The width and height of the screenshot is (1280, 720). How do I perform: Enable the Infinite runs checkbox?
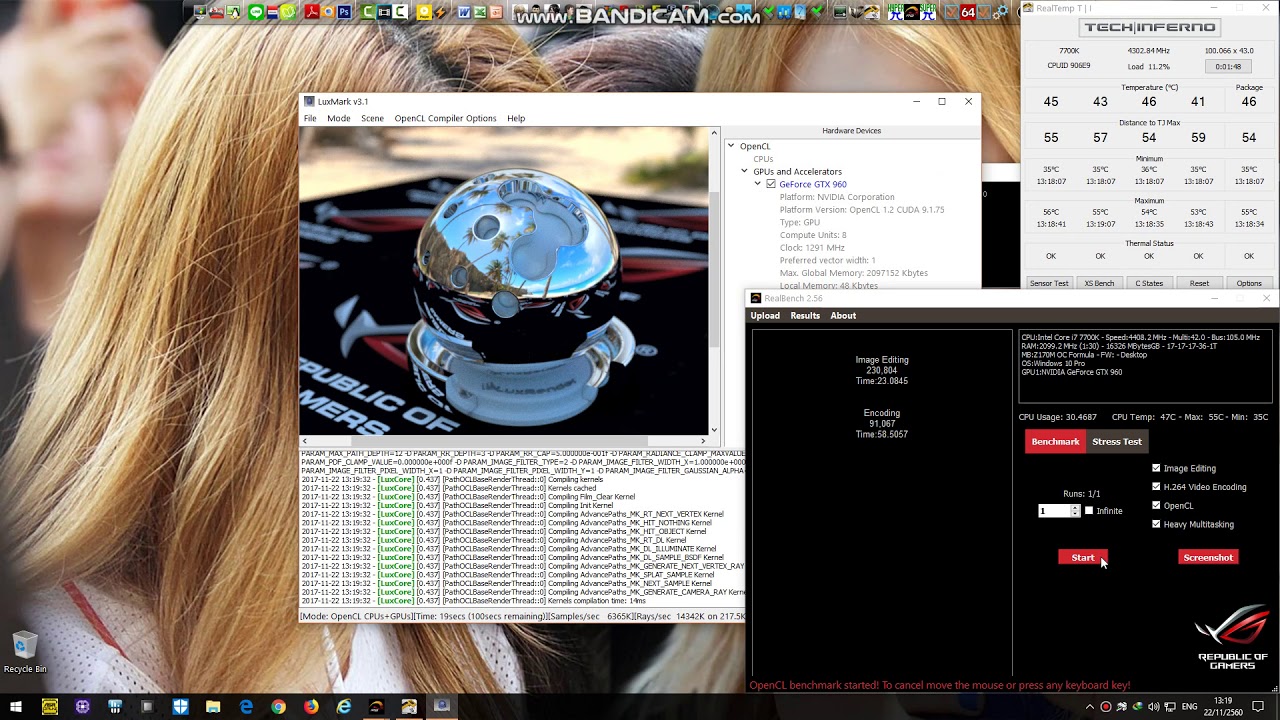(1089, 511)
